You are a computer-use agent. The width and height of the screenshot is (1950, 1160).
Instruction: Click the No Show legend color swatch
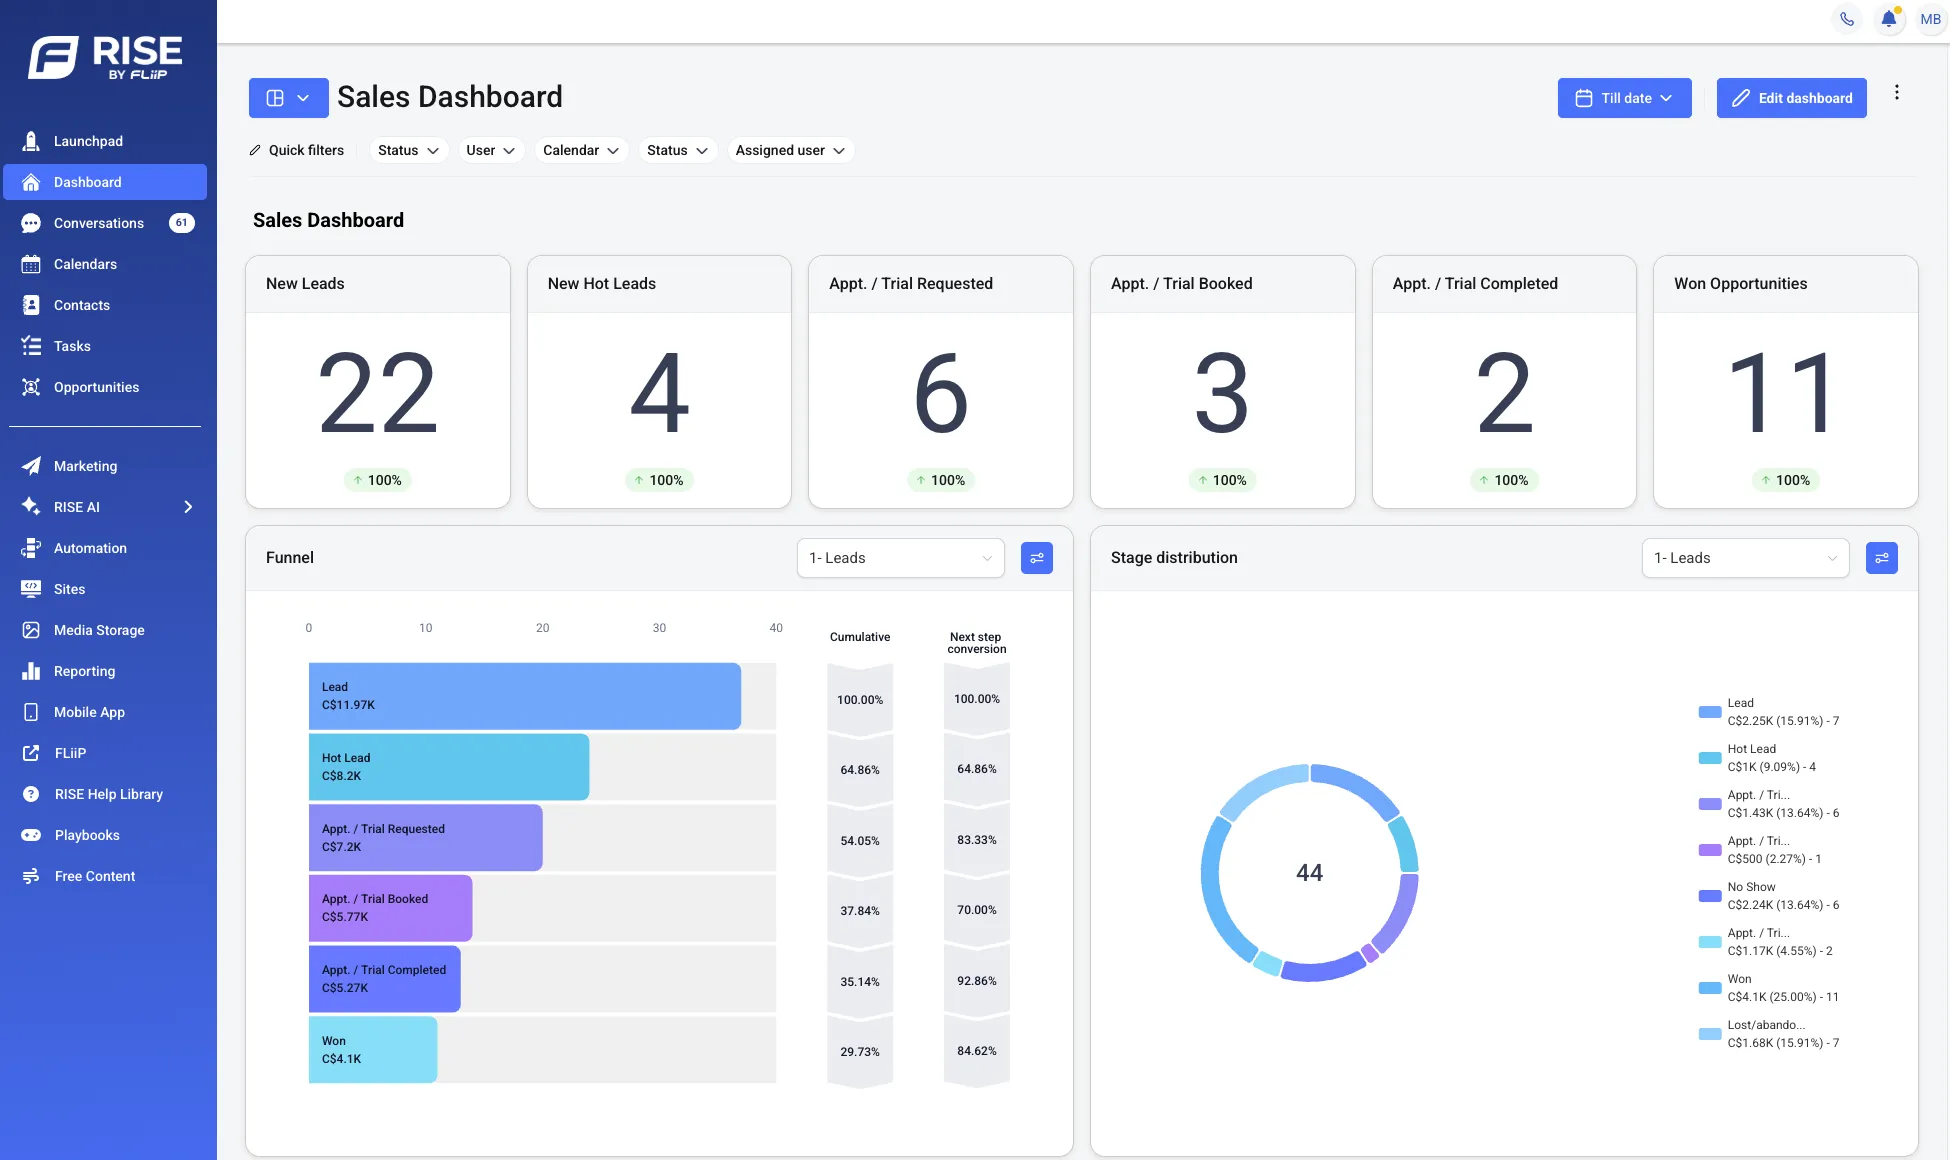(1710, 896)
